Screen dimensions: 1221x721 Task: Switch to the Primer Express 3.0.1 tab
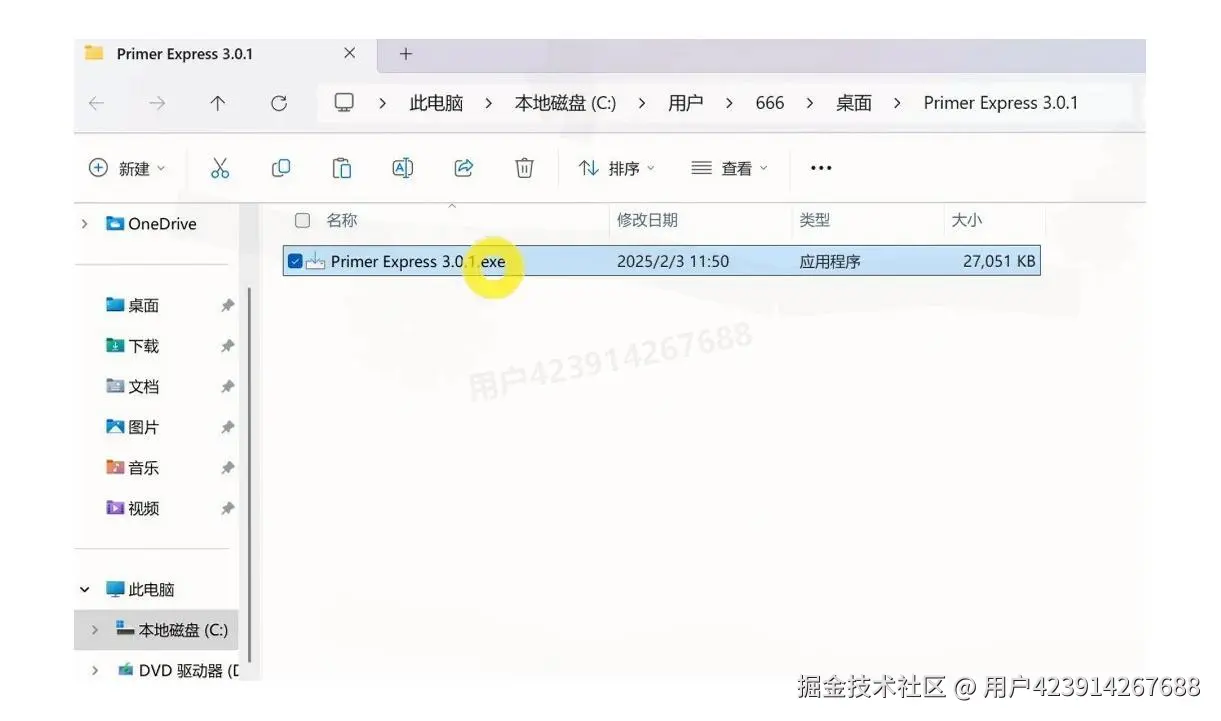pyautogui.click(x=185, y=54)
